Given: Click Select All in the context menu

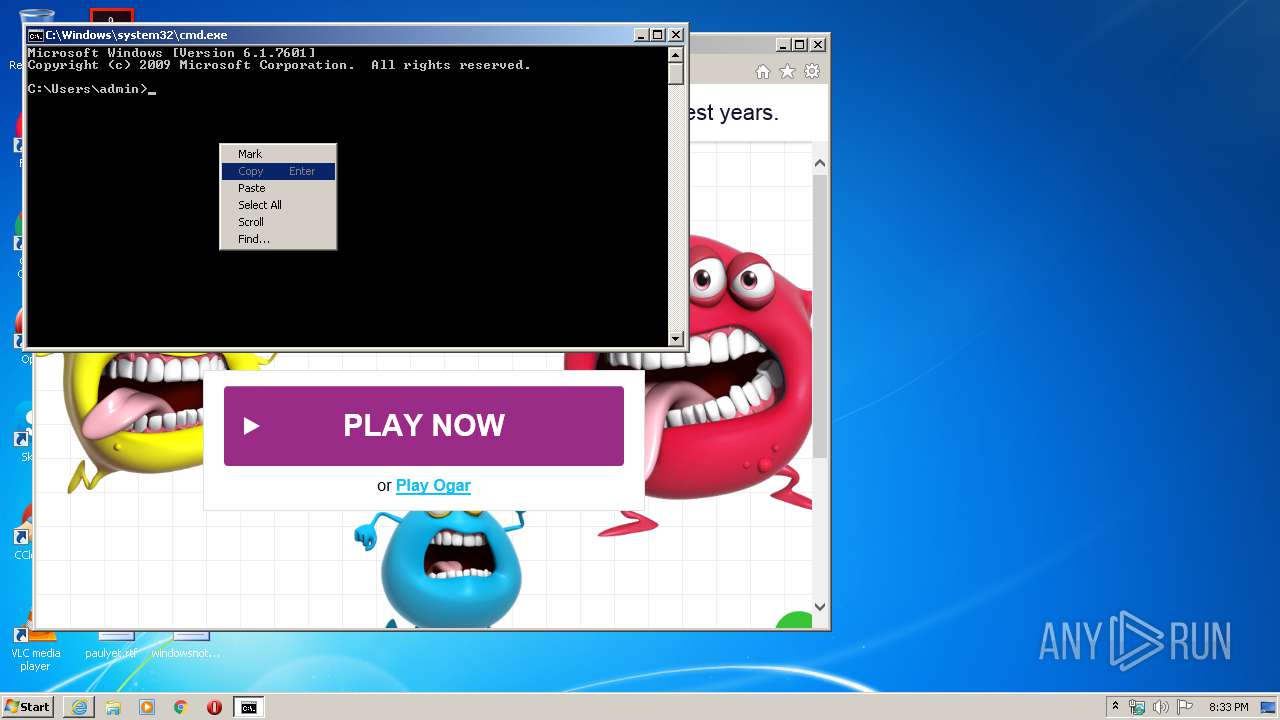Looking at the screenshot, I should (x=278, y=205).
